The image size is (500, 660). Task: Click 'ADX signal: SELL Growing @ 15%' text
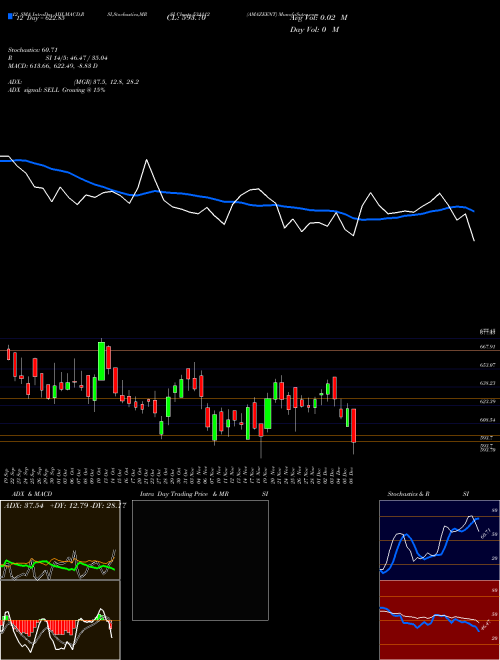coord(56,90)
